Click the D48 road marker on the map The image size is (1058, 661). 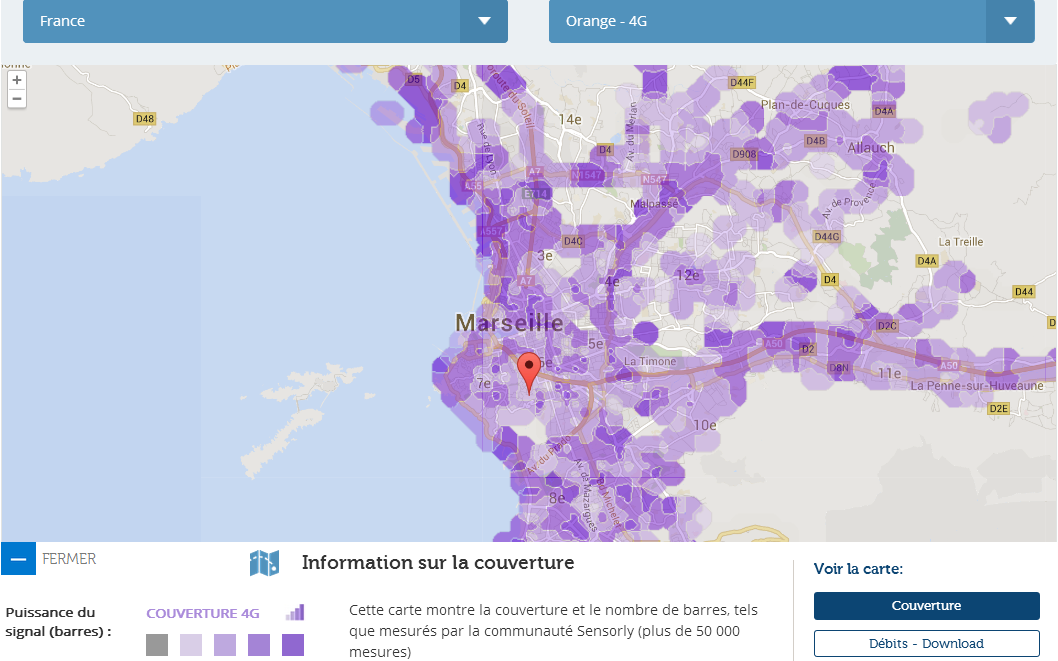[145, 119]
